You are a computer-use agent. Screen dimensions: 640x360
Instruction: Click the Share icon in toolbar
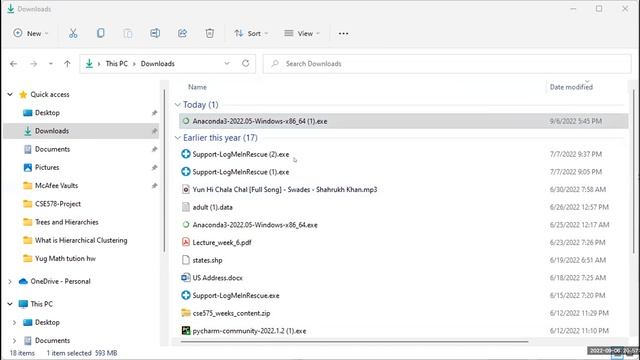pyautogui.click(x=182, y=33)
